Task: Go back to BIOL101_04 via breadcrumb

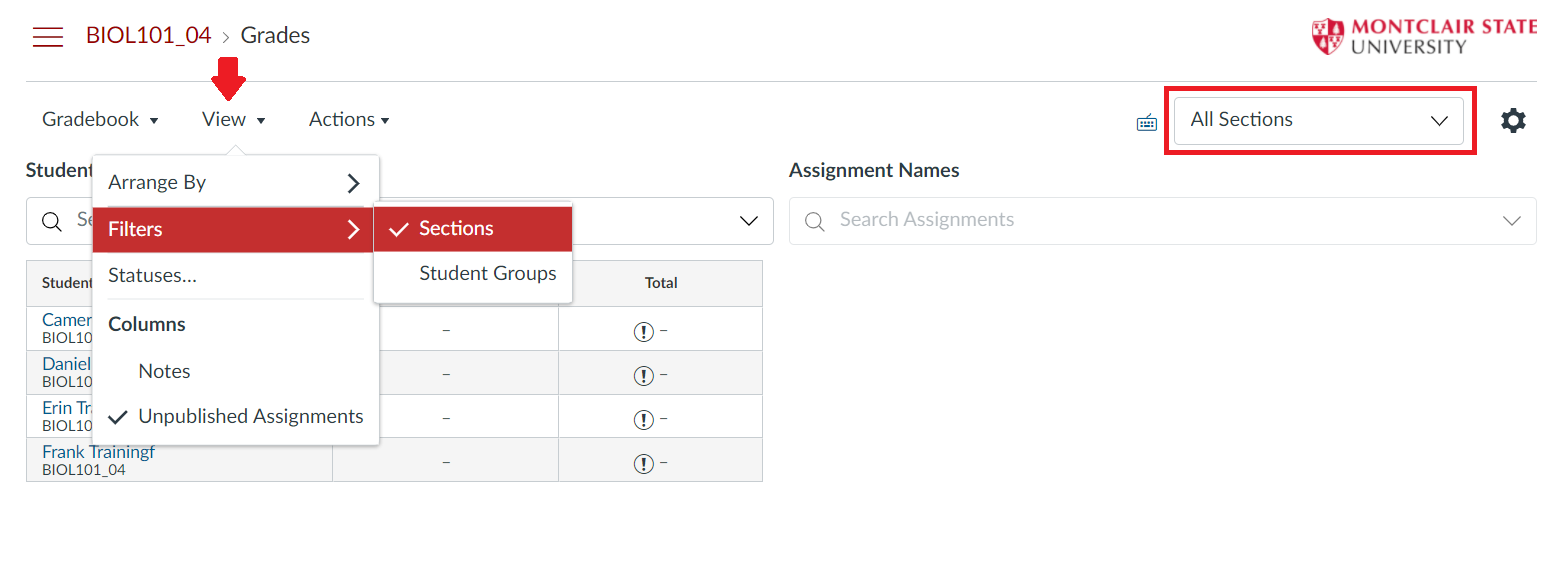Action: click(x=148, y=34)
